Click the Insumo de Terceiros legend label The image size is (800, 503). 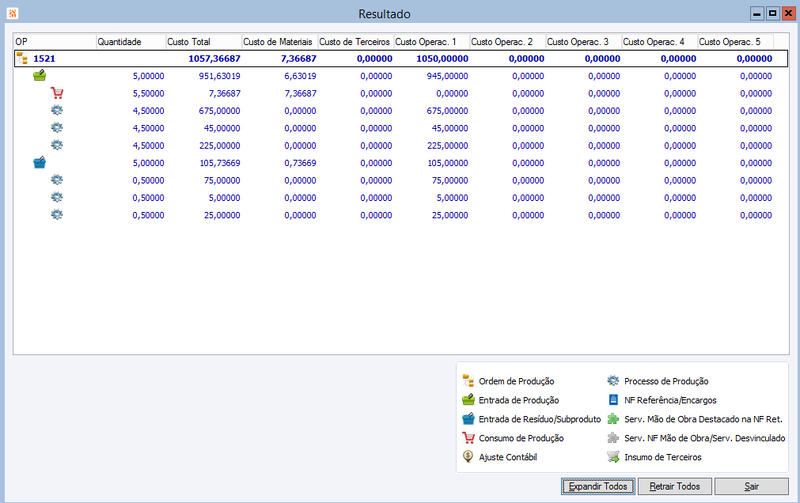(663, 457)
